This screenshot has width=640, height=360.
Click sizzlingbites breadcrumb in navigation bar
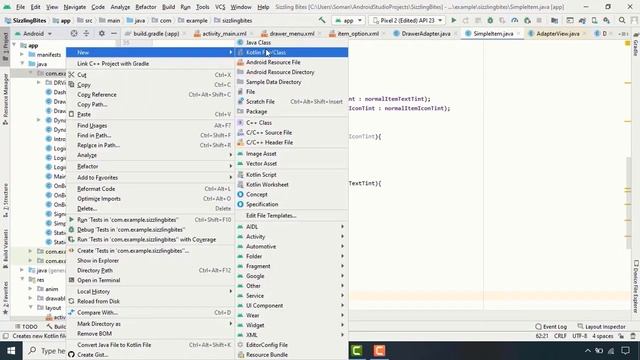pos(233,20)
